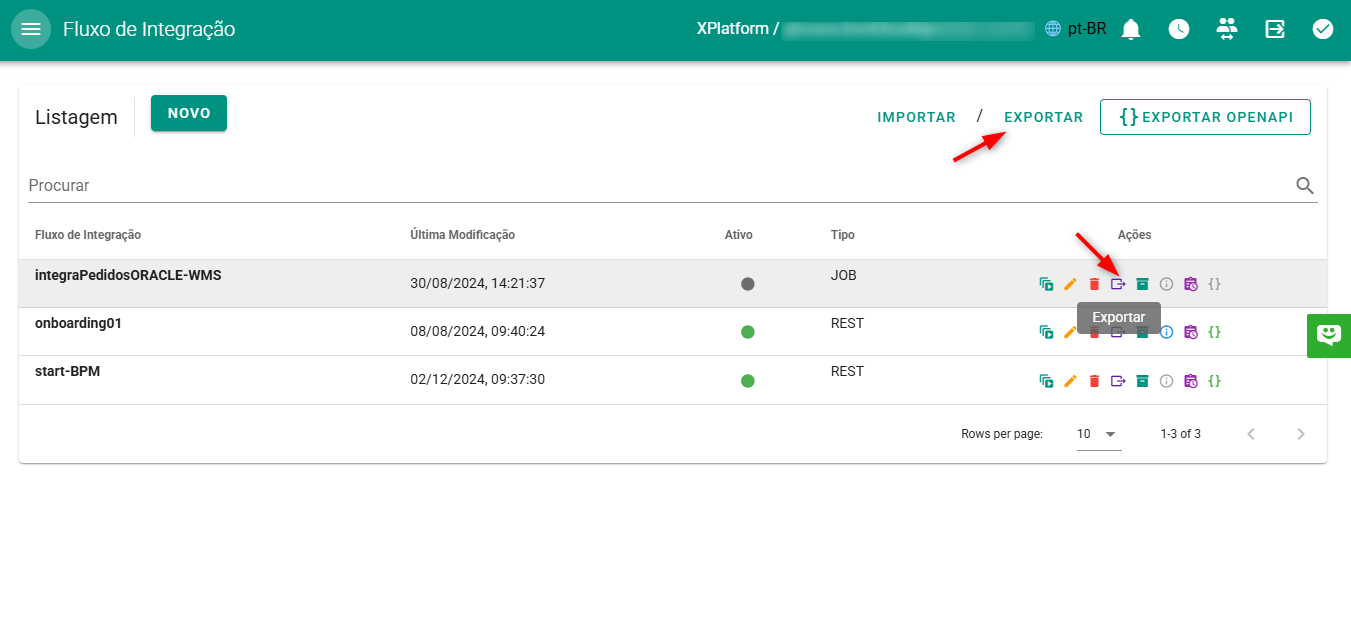Select the onboarding01 row name
Image resolution: width=1351 pixels, height=627 pixels.
78,323
